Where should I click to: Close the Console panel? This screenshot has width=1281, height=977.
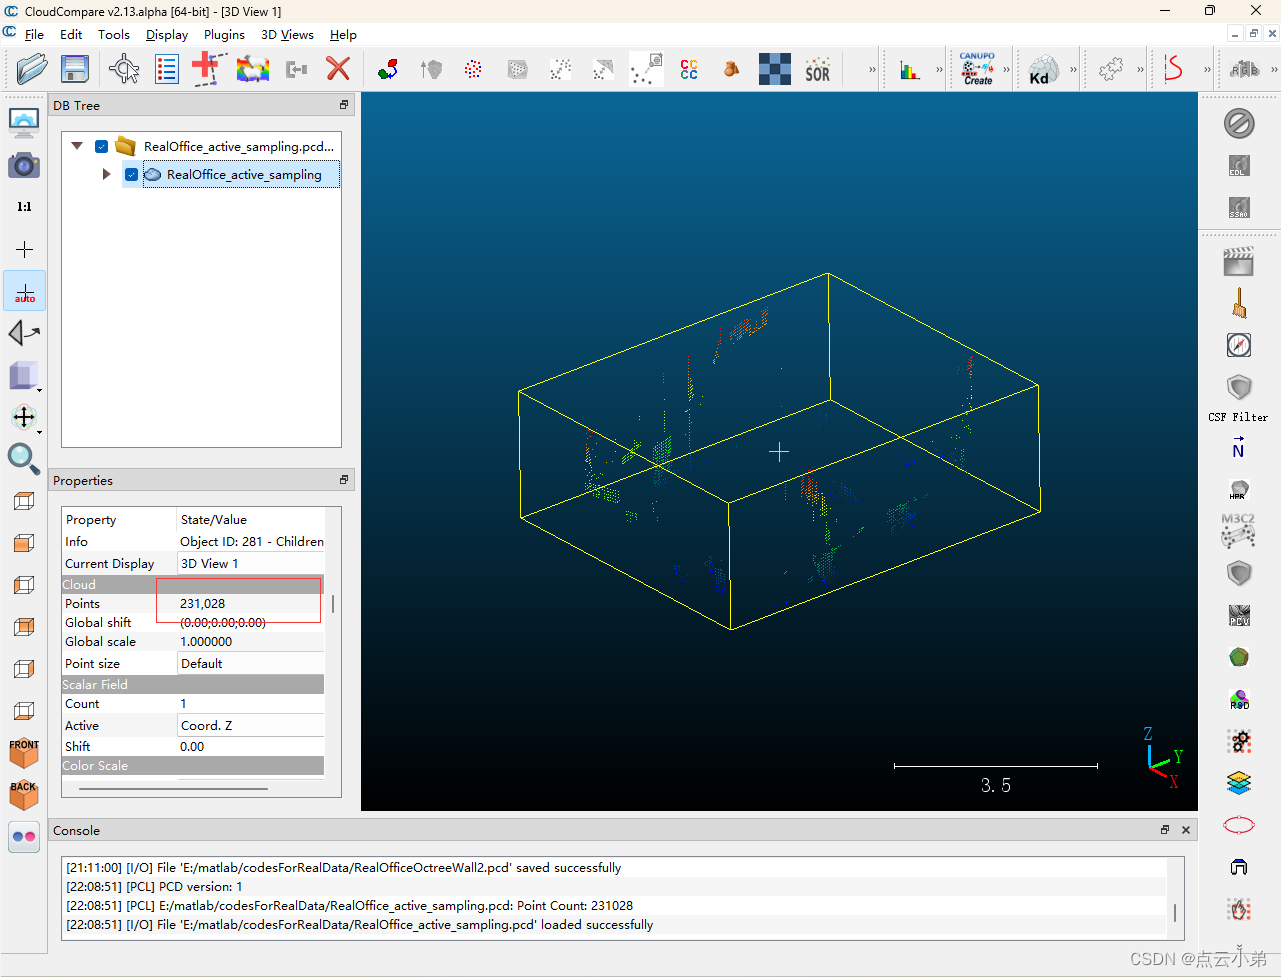[1186, 830]
